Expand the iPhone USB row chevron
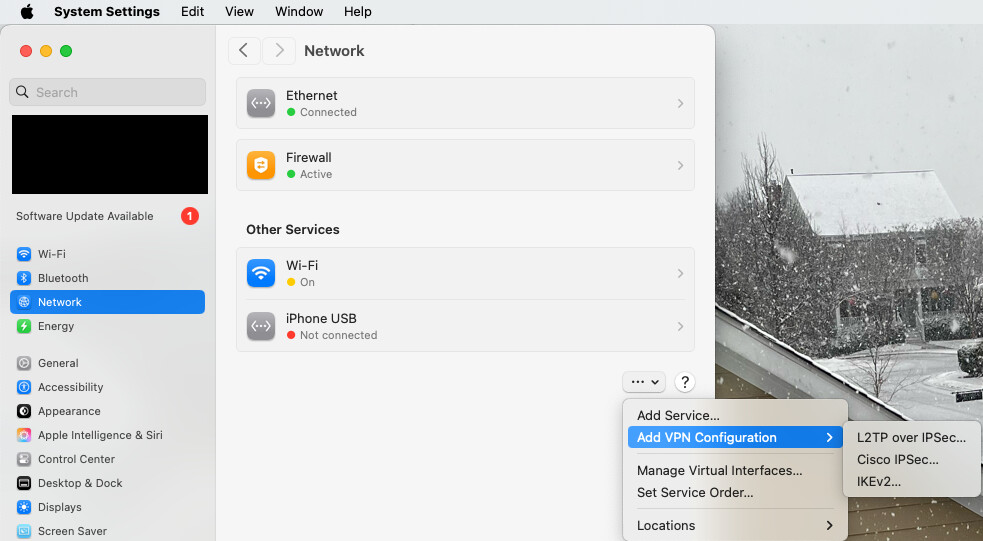Image resolution: width=983 pixels, height=541 pixels. (680, 326)
